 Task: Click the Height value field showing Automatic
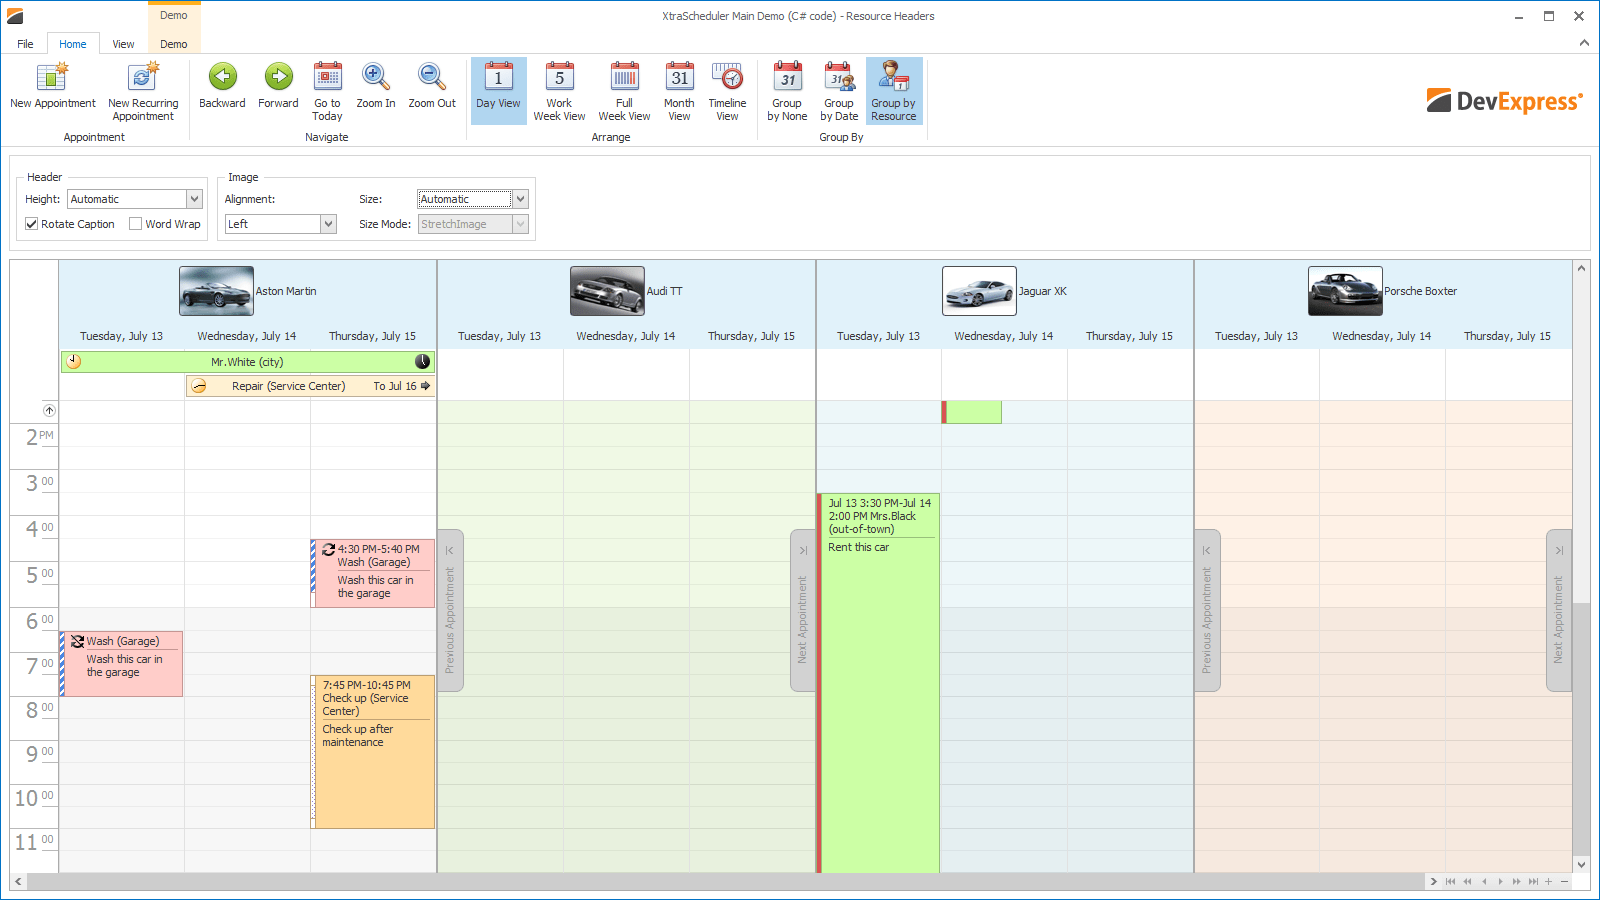pyautogui.click(x=127, y=199)
